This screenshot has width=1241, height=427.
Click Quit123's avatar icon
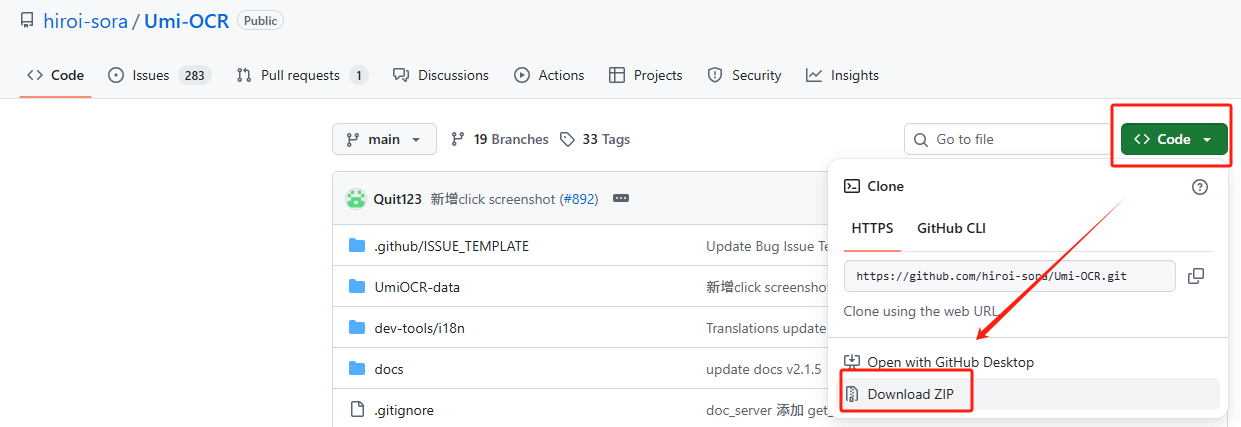[356, 199]
